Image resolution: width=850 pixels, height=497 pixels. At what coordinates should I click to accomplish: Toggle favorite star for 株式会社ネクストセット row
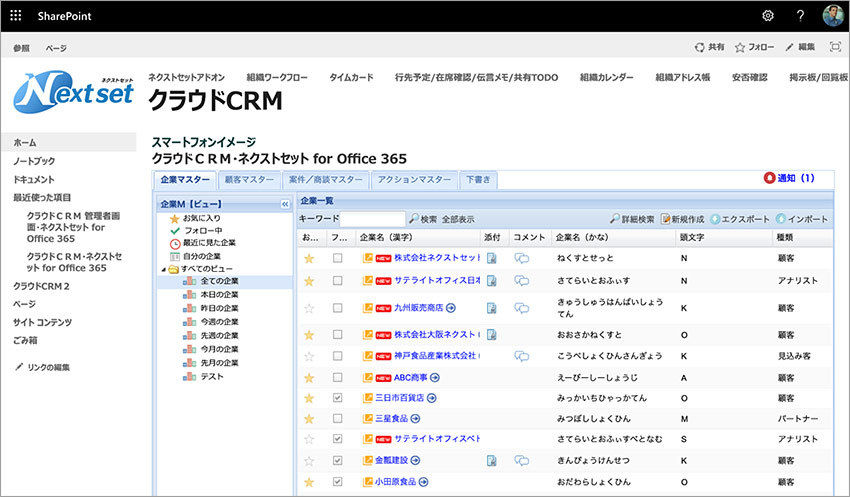pyautogui.click(x=309, y=259)
